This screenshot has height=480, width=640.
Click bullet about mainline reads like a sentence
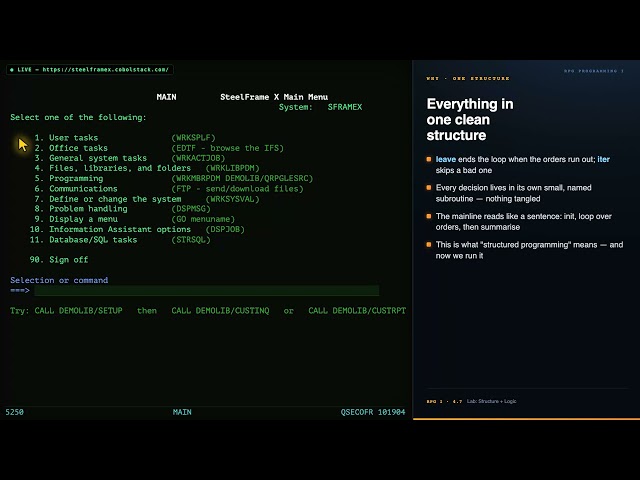coord(524,222)
